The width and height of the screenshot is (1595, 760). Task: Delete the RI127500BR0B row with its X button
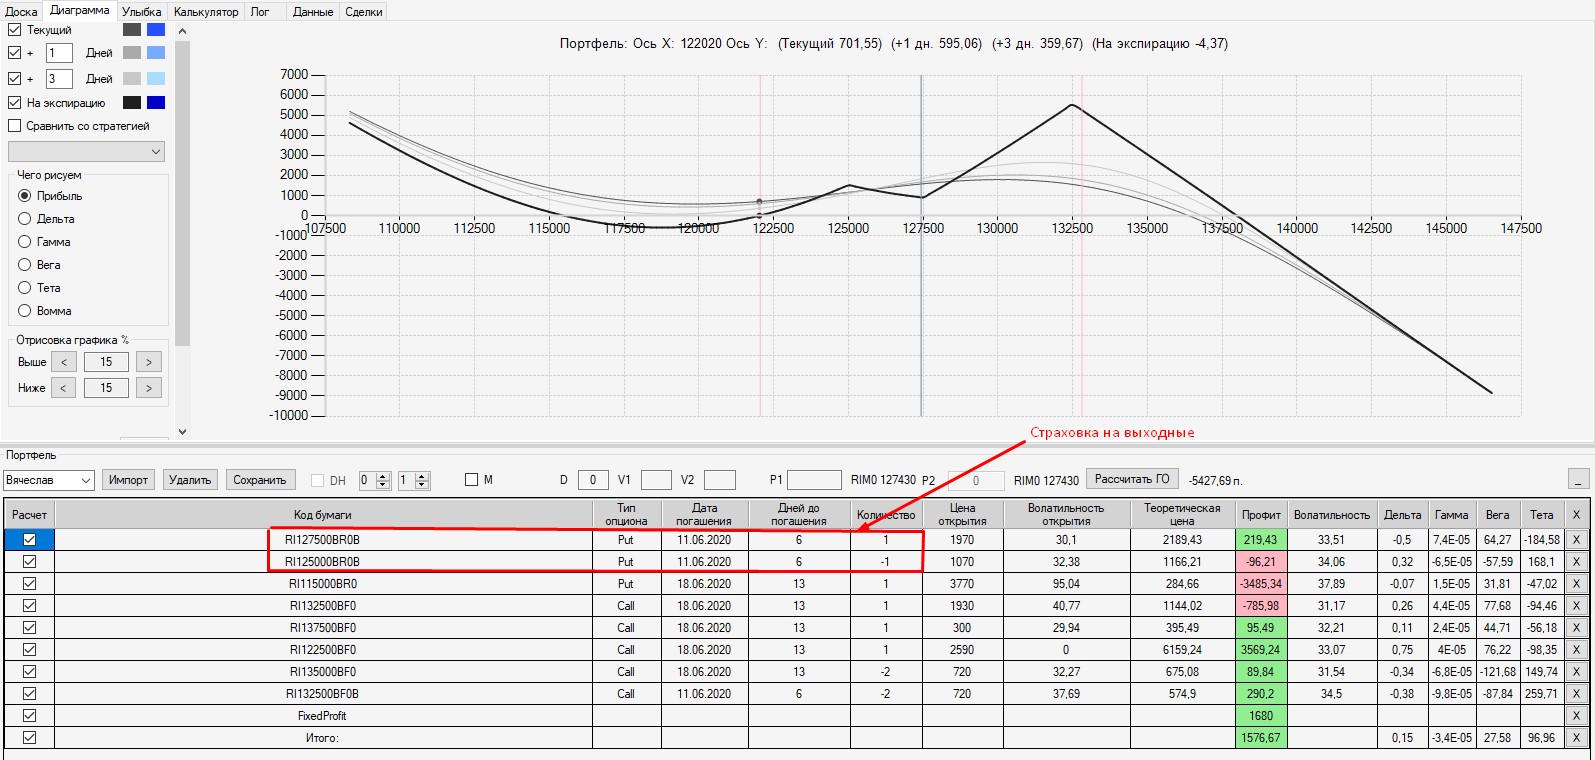1576,540
